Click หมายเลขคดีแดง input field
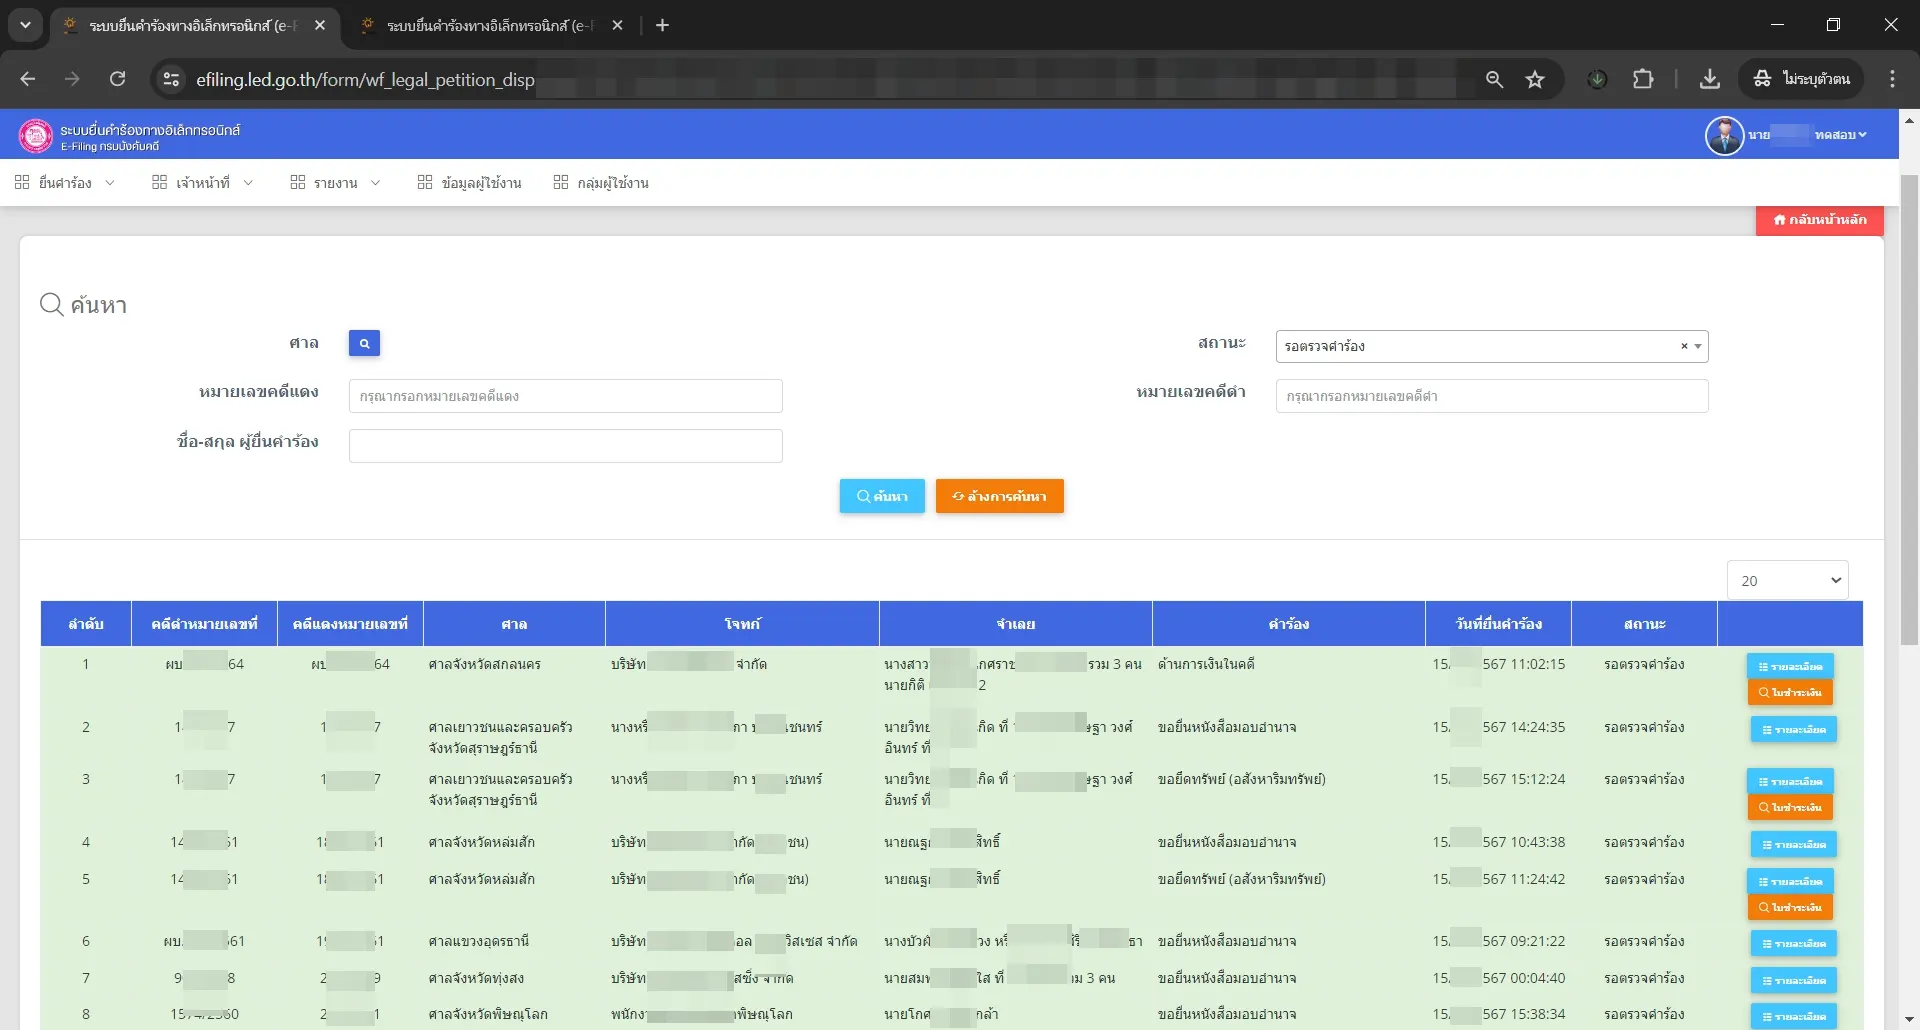 [x=566, y=396]
